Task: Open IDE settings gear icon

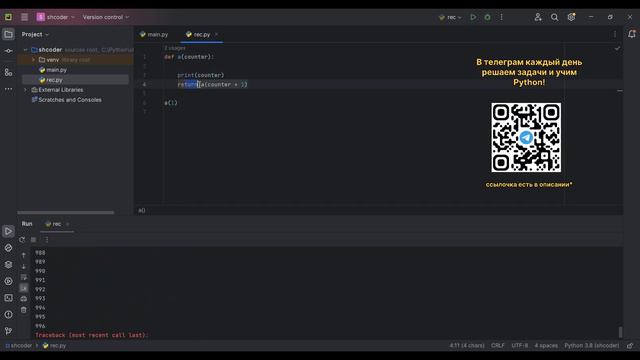Action: tap(571, 17)
